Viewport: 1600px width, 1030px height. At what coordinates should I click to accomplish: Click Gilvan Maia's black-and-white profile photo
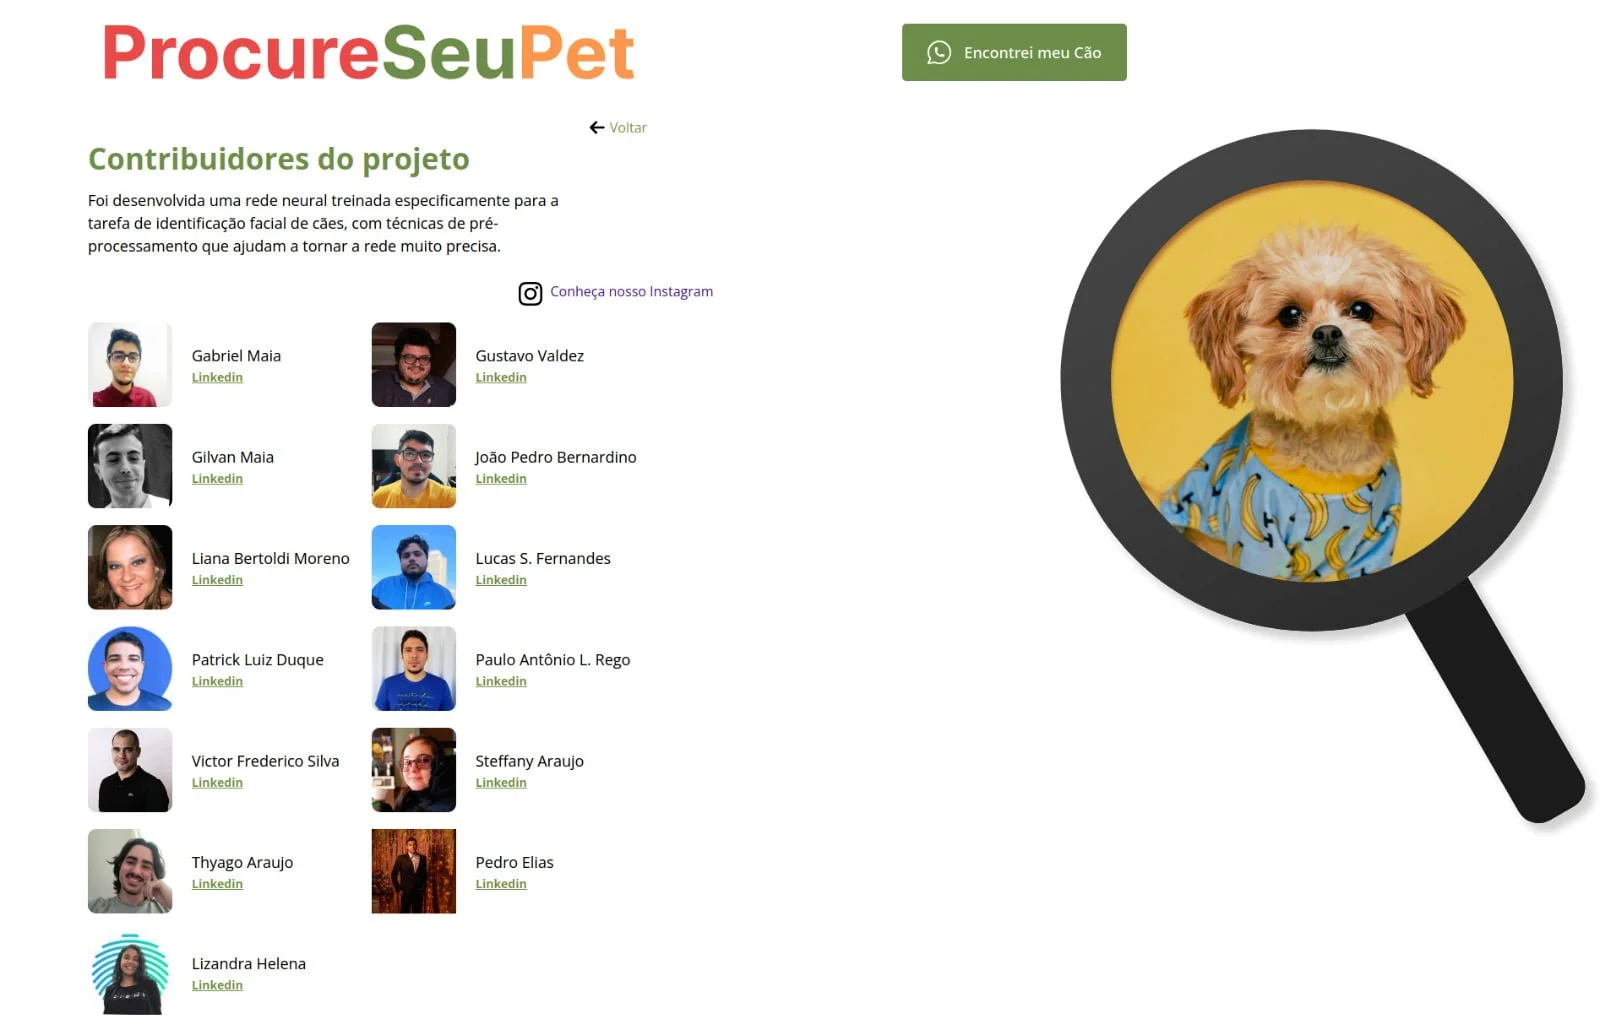130,466
